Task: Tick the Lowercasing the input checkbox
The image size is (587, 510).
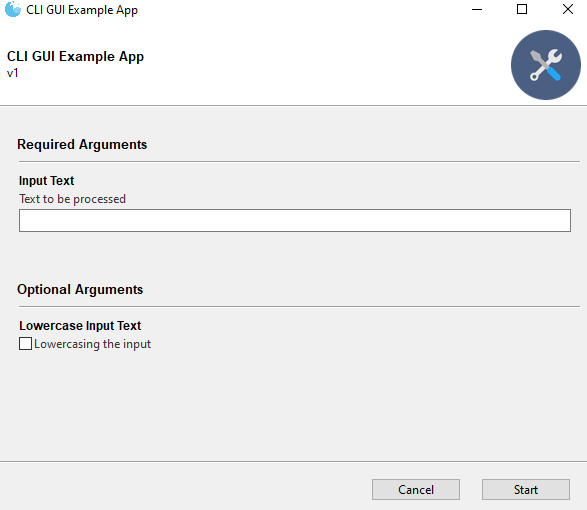Action: coord(25,343)
